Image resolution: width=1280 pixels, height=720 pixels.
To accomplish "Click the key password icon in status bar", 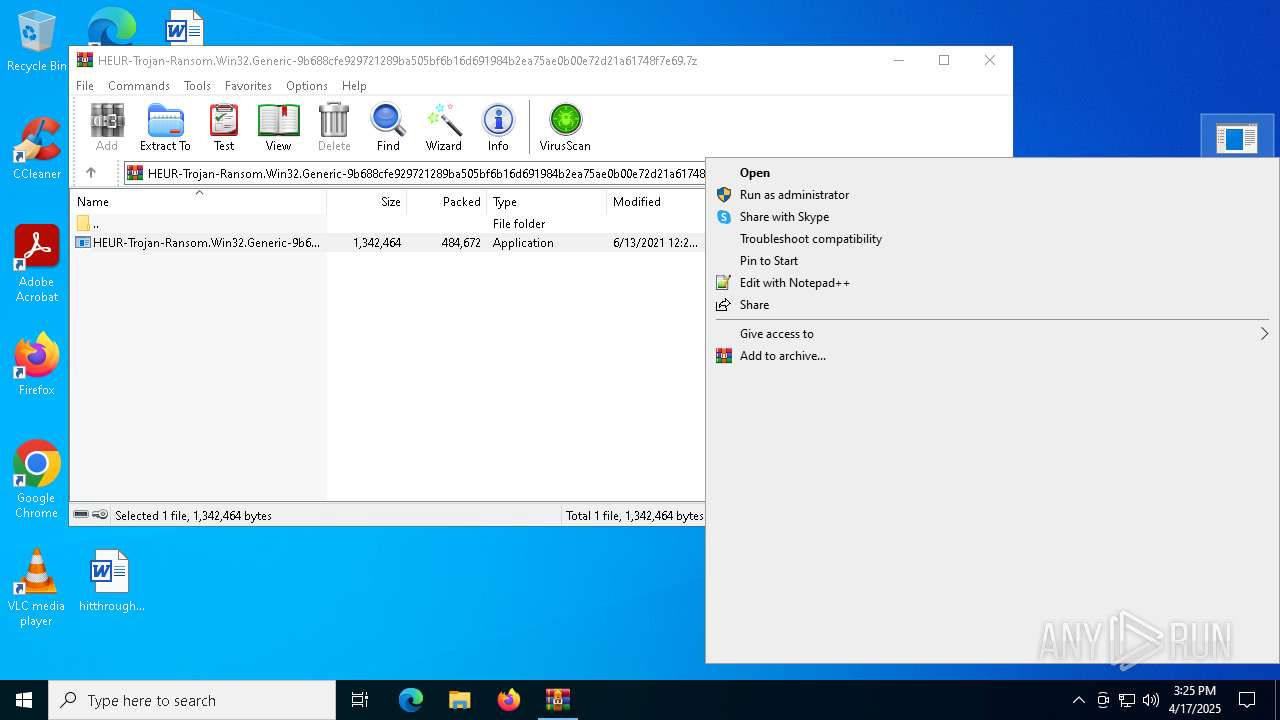I will pos(100,515).
